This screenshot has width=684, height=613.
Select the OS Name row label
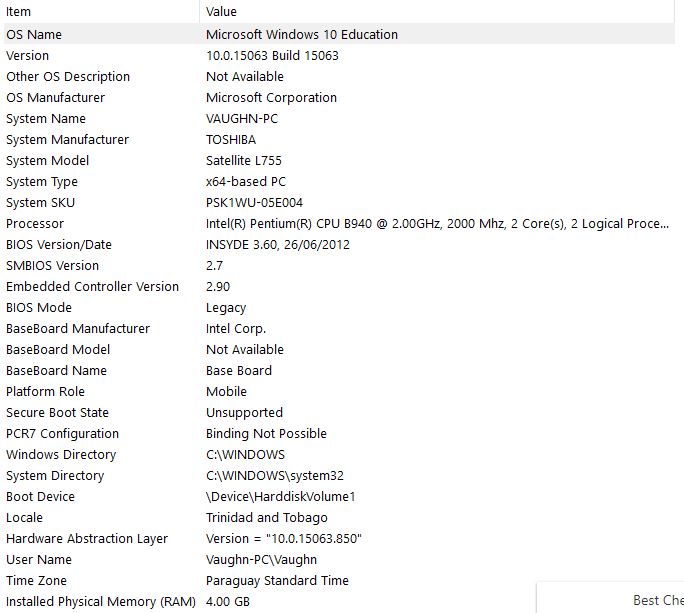34,34
